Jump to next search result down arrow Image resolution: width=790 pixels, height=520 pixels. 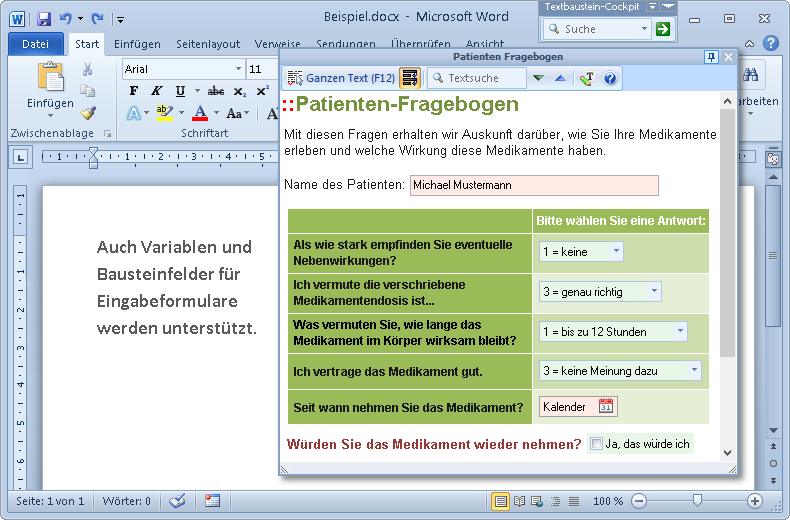pyautogui.click(x=538, y=78)
